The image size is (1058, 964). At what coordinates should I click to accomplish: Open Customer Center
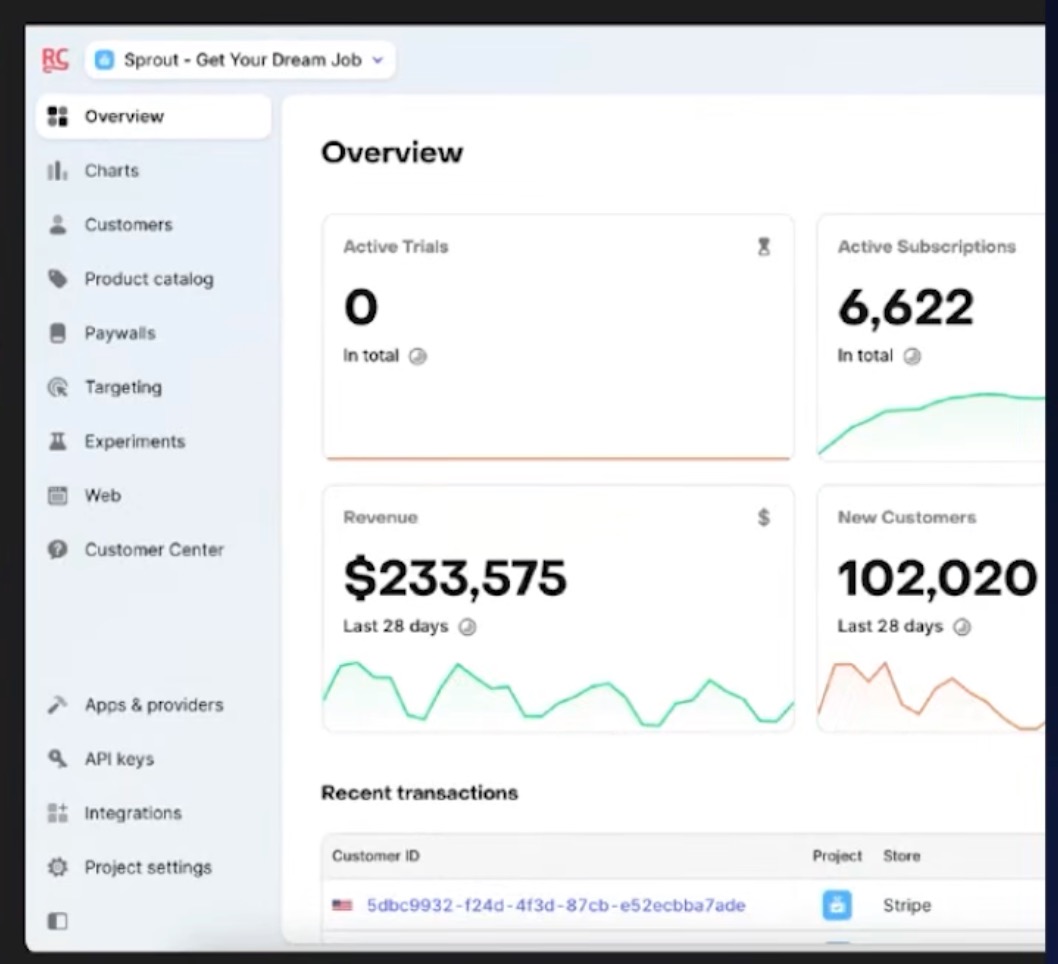point(154,550)
